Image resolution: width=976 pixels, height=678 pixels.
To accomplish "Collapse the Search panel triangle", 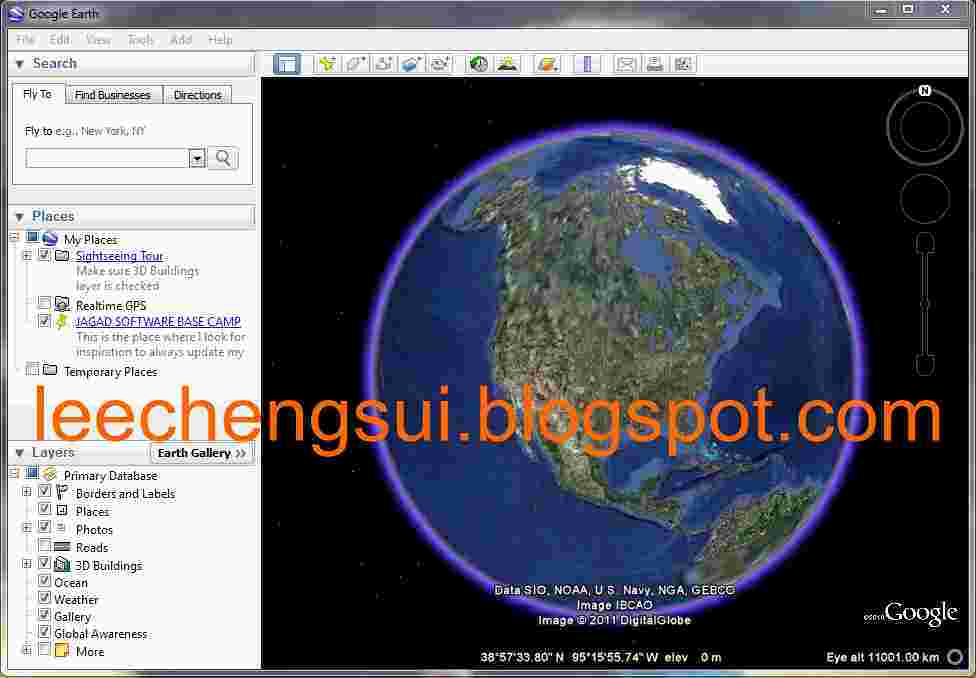I will 19,64.
